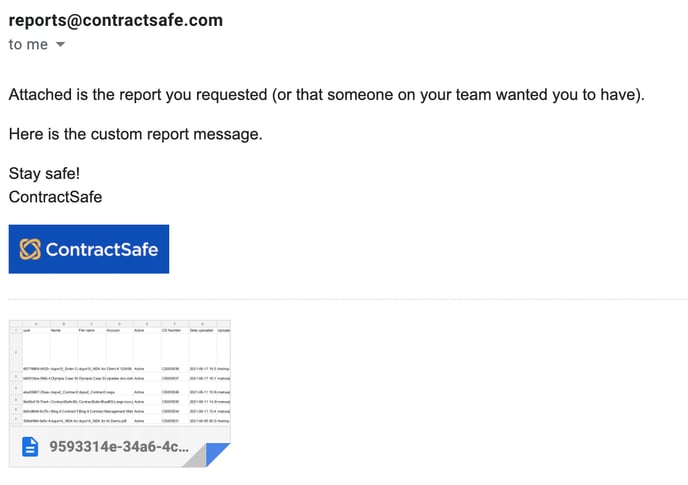Click the "Stay safe!" closing line
688x485 pixels.
click(44, 173)
